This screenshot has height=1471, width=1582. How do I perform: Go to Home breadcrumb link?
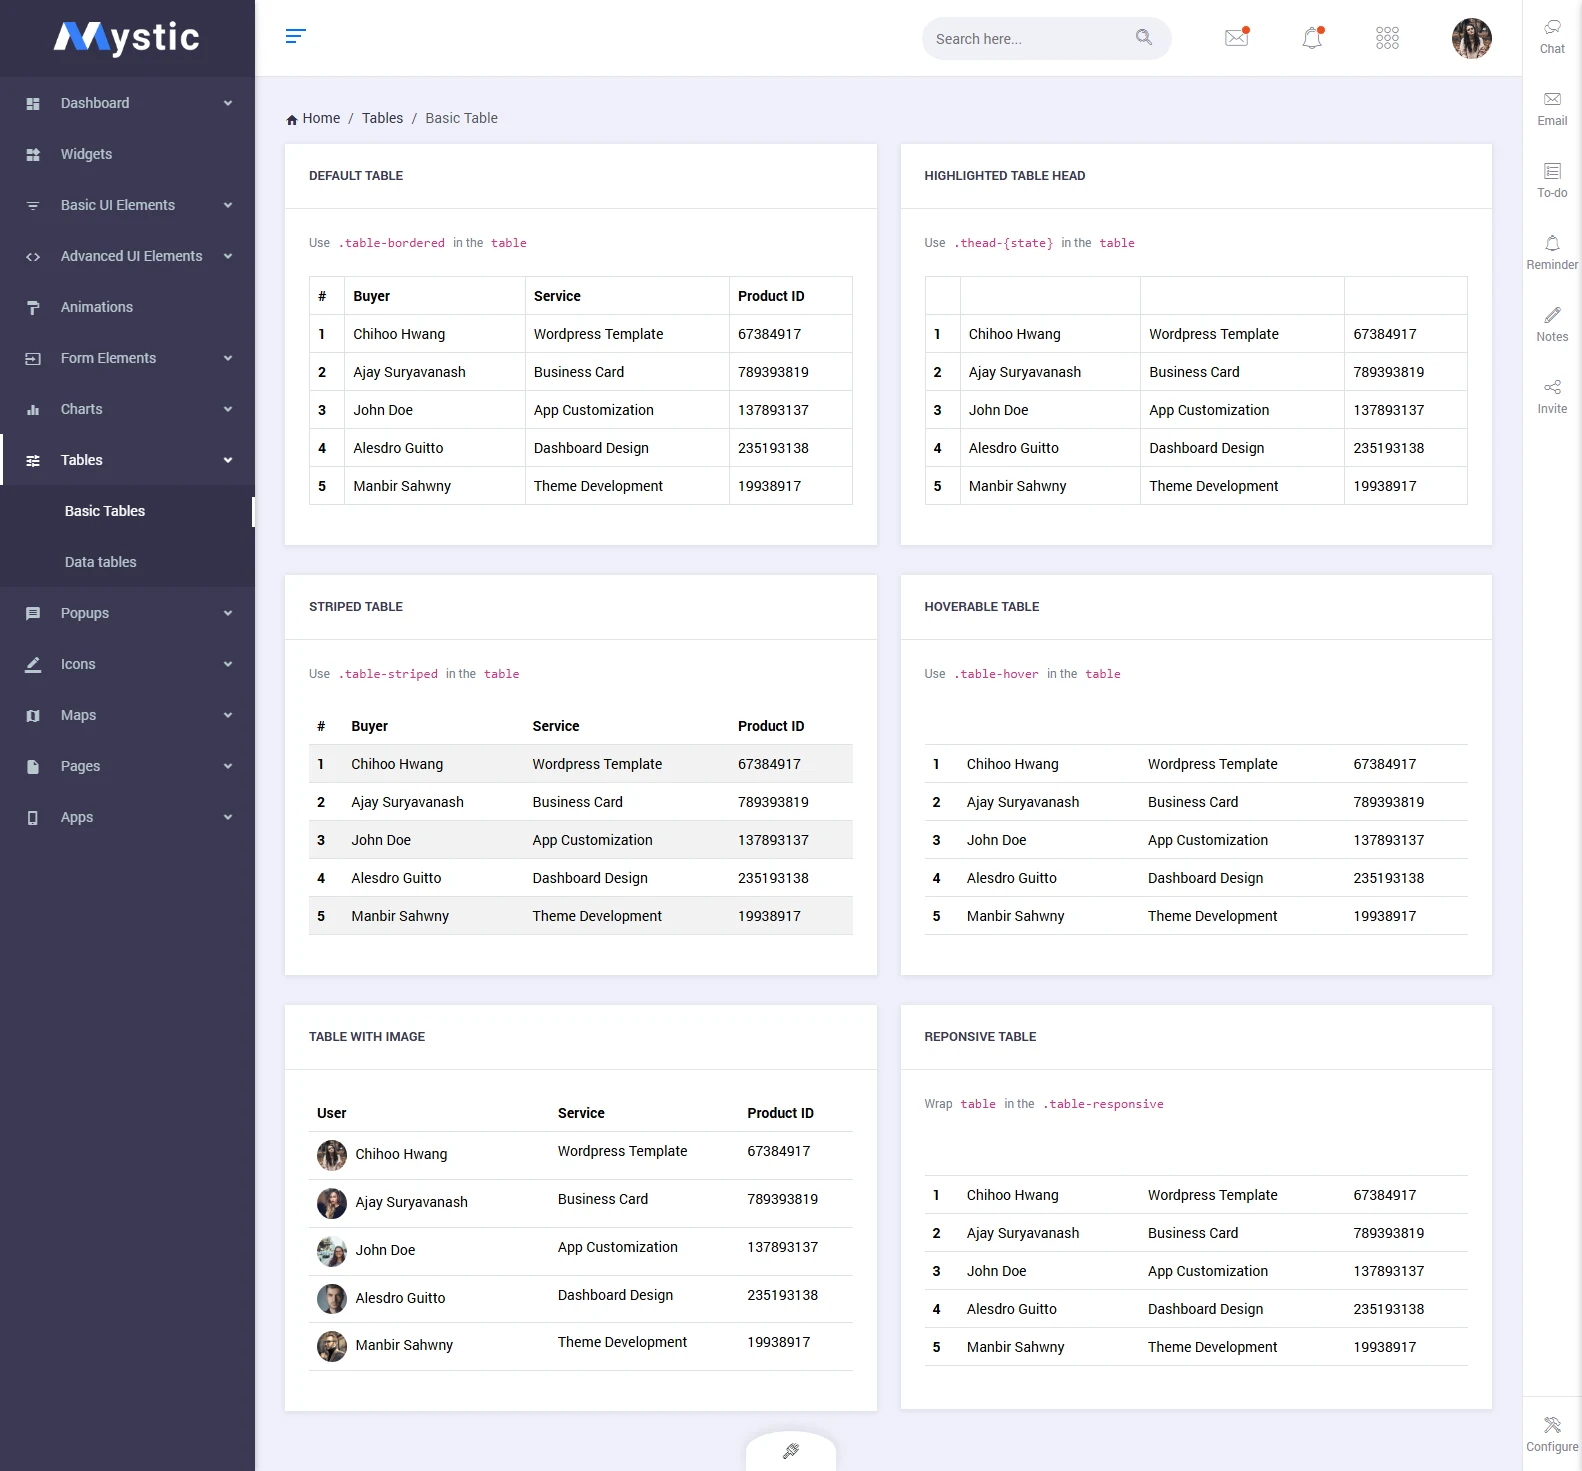tap(320, 118)
